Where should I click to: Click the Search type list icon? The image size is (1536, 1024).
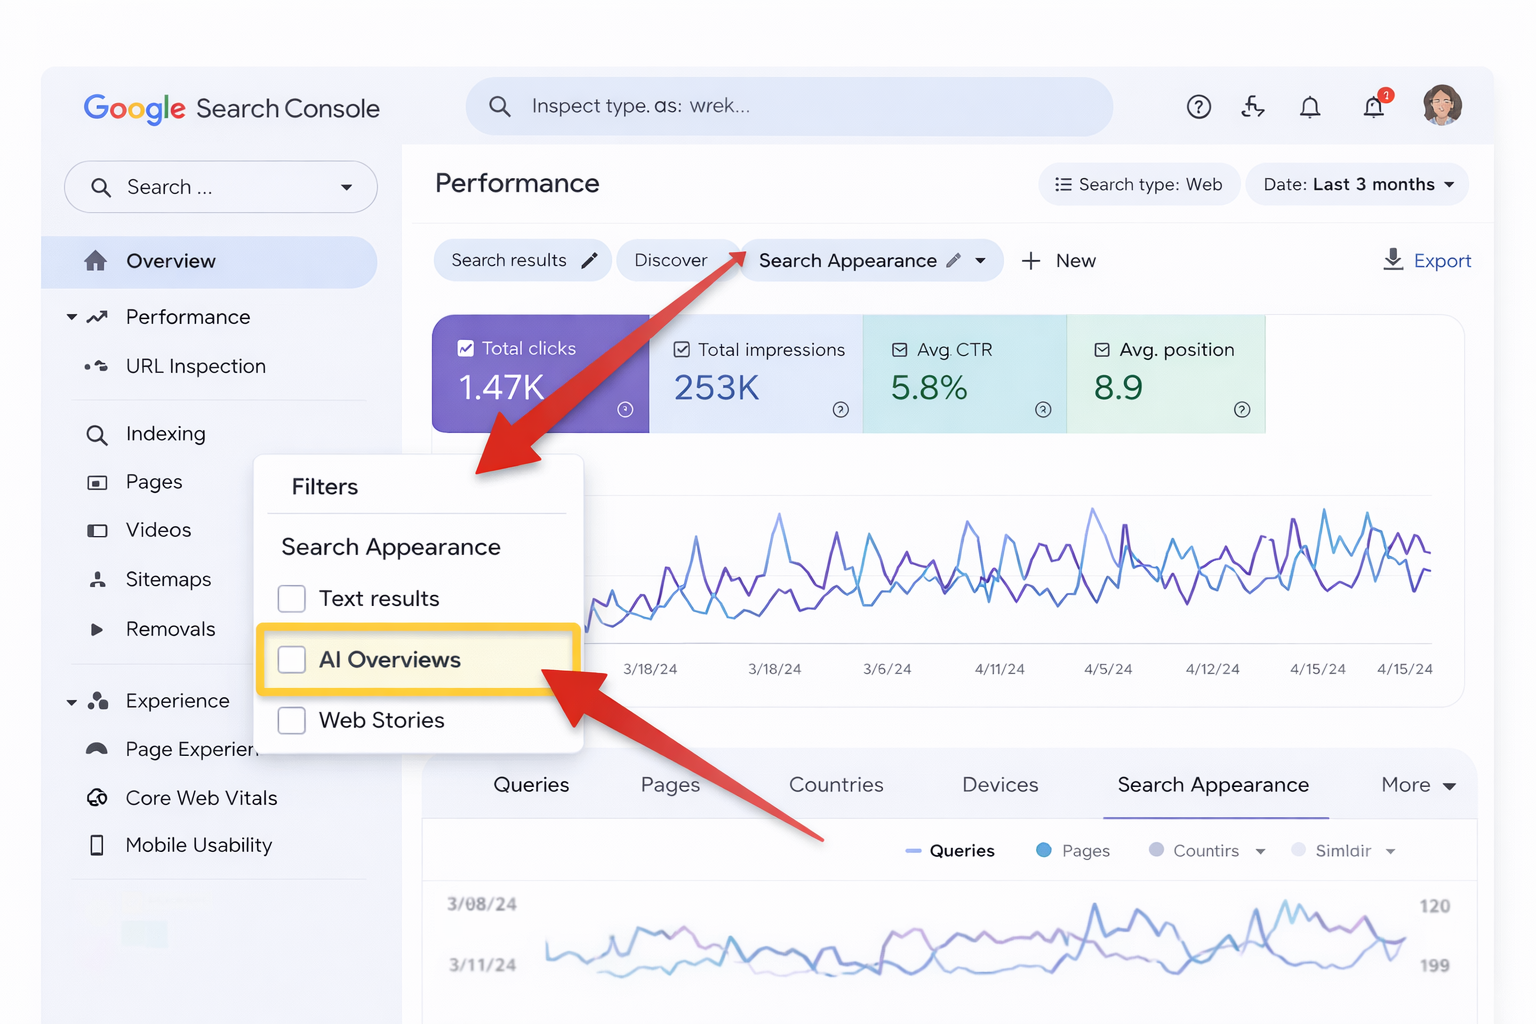[1063, 184]
